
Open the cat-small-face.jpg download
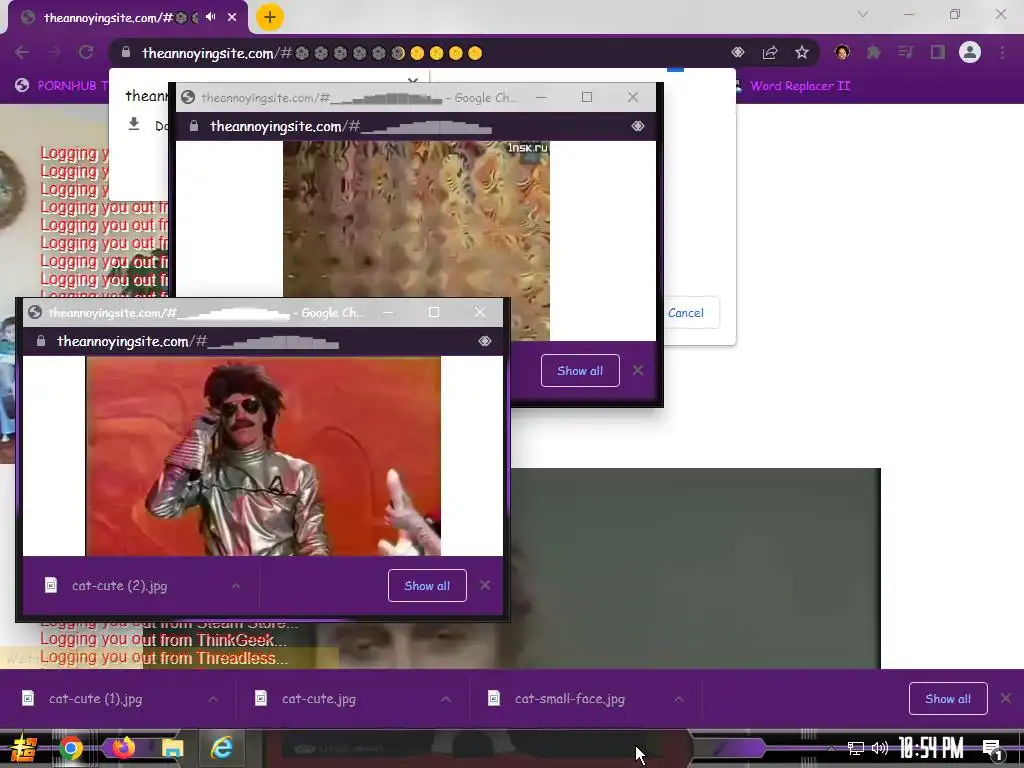coord(569,699)
